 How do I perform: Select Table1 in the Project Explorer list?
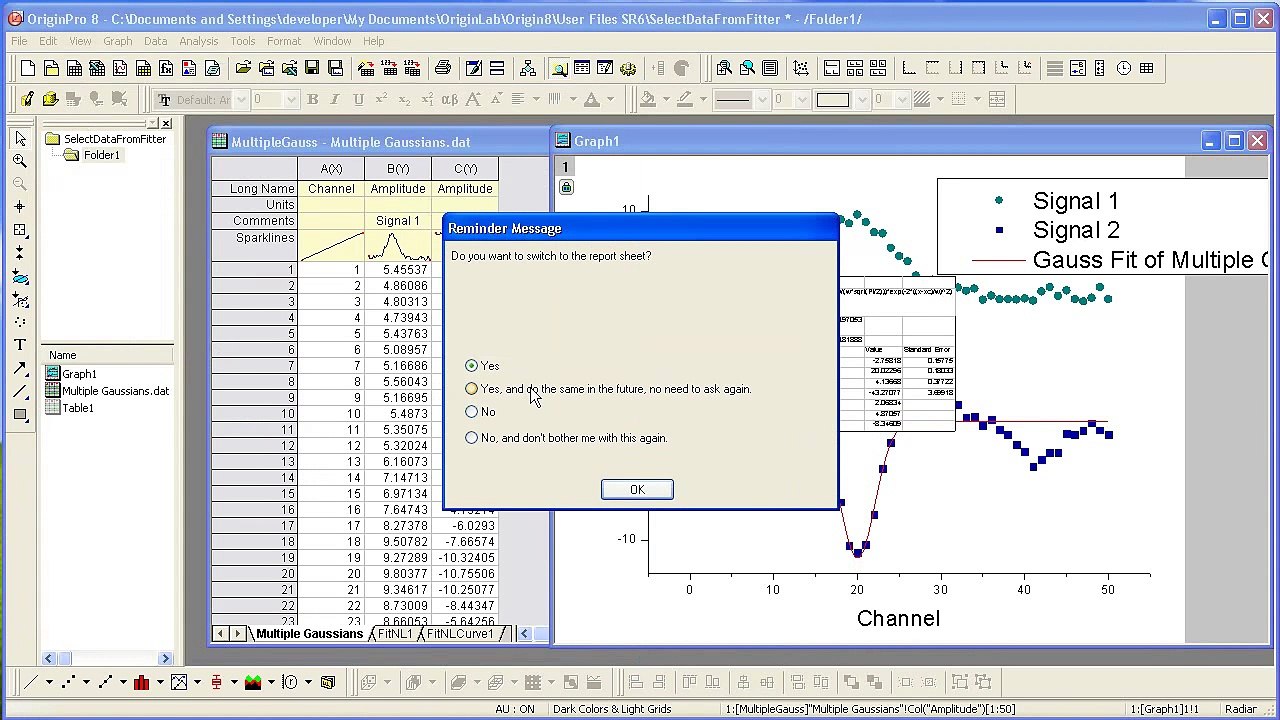tap(77, 408)
